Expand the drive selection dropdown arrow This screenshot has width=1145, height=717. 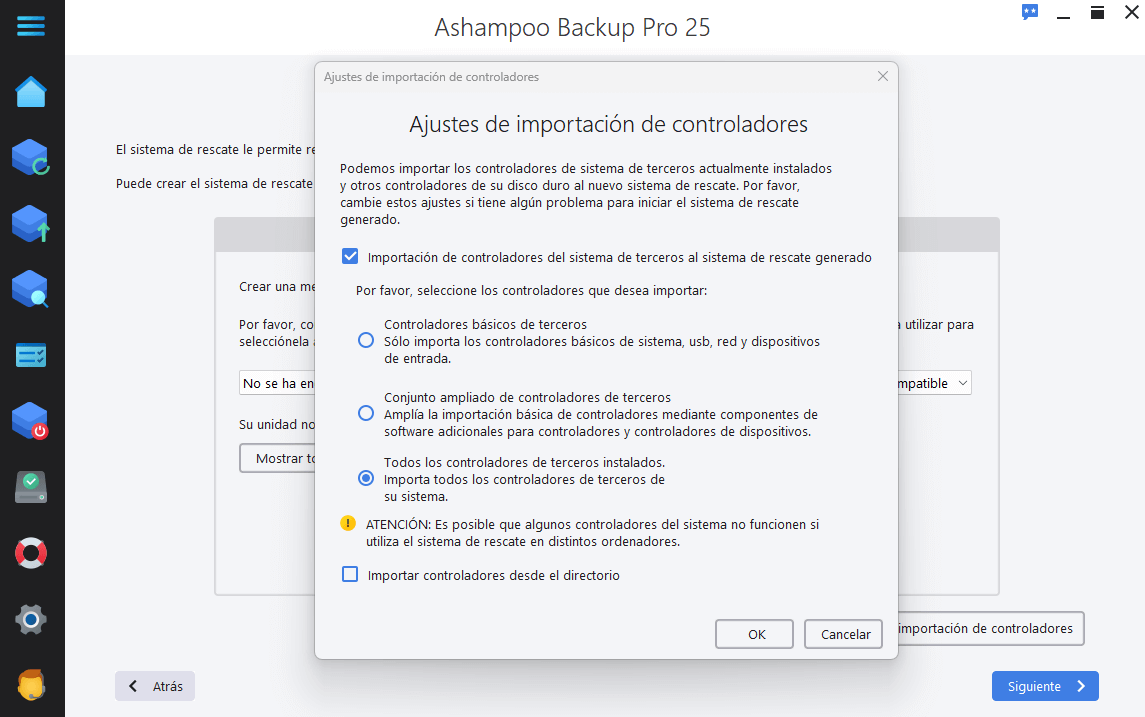click(x=962, y=383)
